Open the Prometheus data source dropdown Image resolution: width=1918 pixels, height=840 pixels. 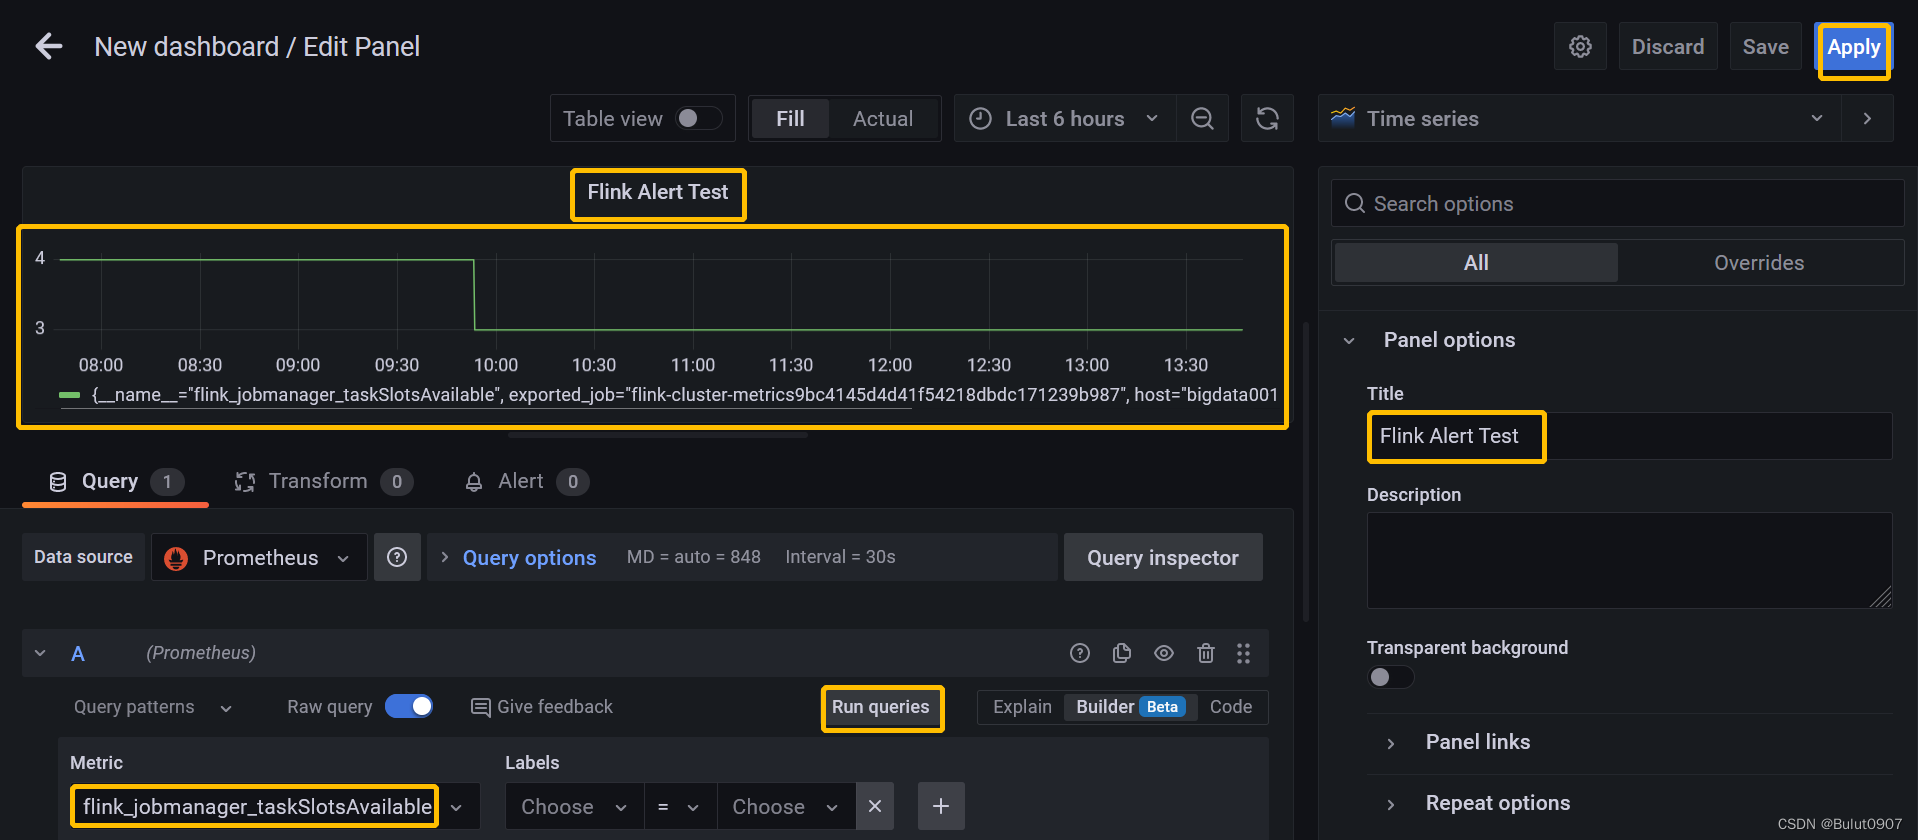click(x=259, y=557)
